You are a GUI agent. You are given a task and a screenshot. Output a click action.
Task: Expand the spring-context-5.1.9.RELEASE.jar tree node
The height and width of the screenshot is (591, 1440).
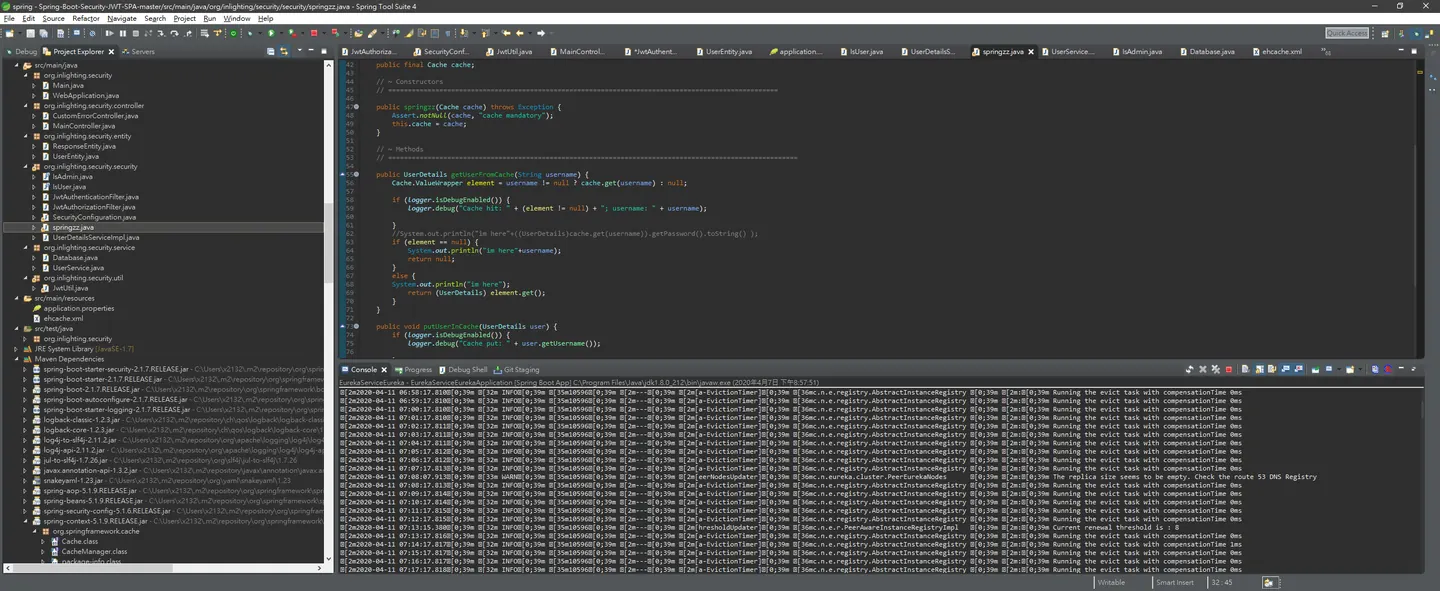[x=26, y=521]
